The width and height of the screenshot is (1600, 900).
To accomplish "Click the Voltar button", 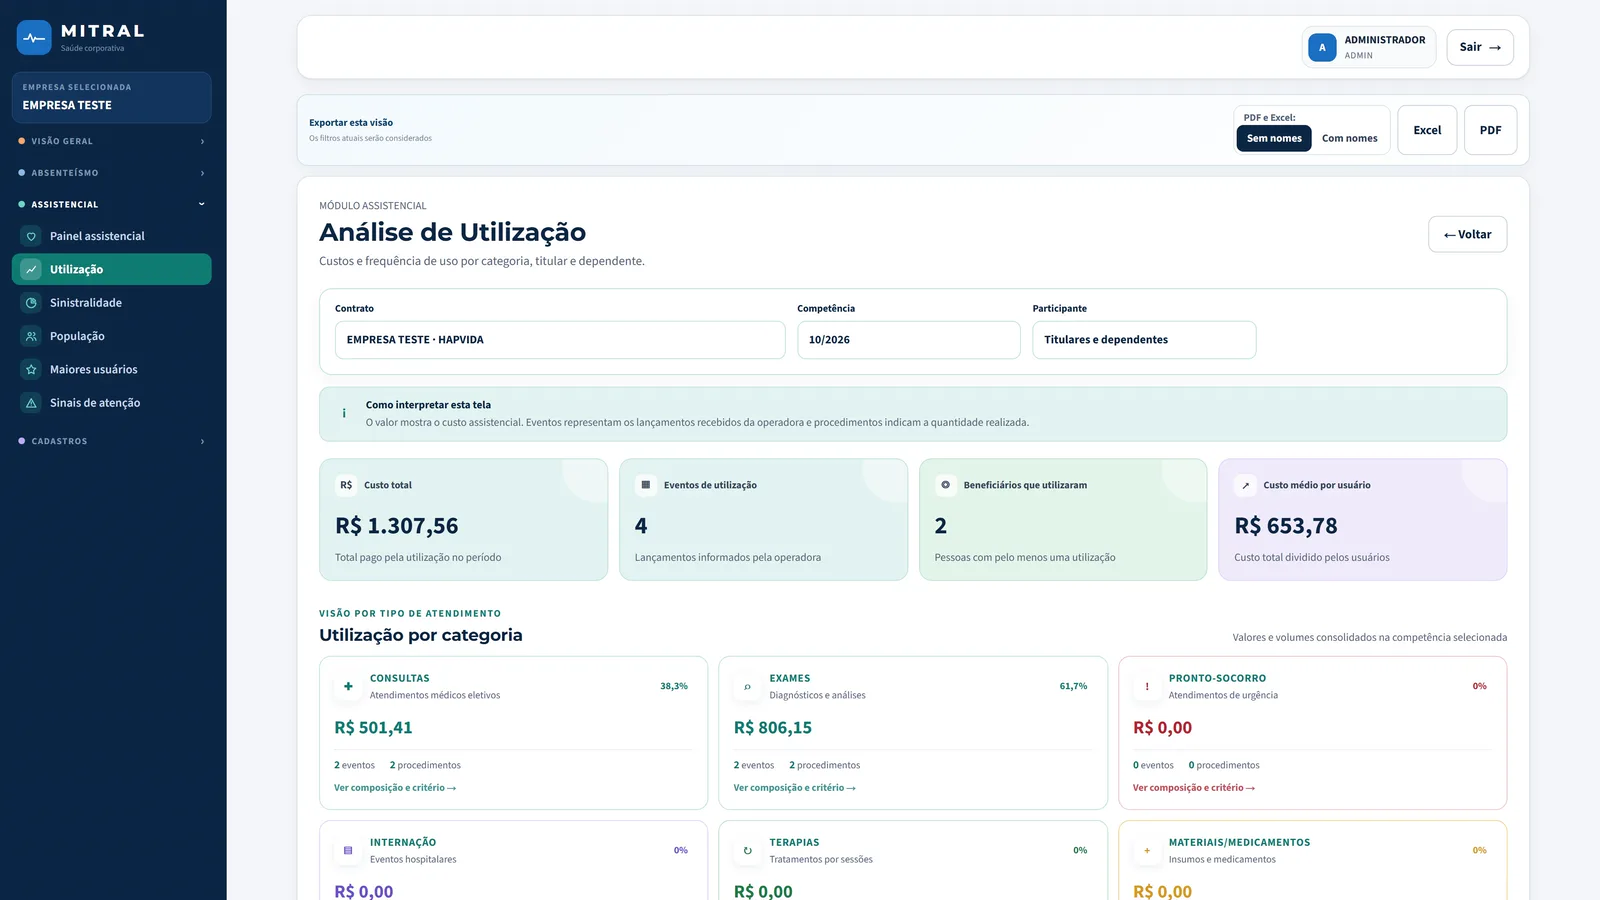I will pyautogui.click(x=1467, y=234).
